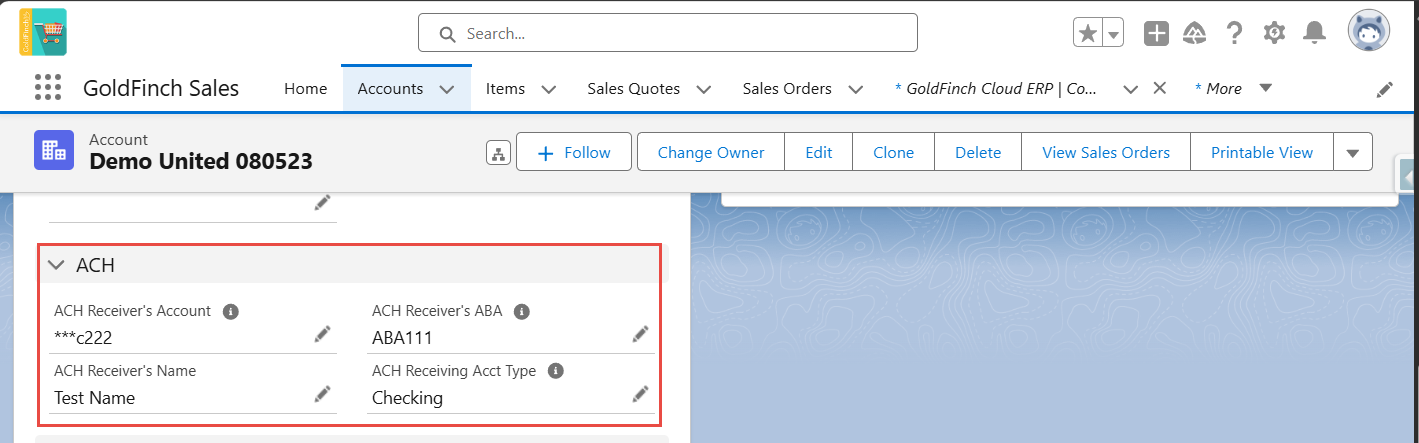Click the Checking account type value

click(x=407, y=398)
